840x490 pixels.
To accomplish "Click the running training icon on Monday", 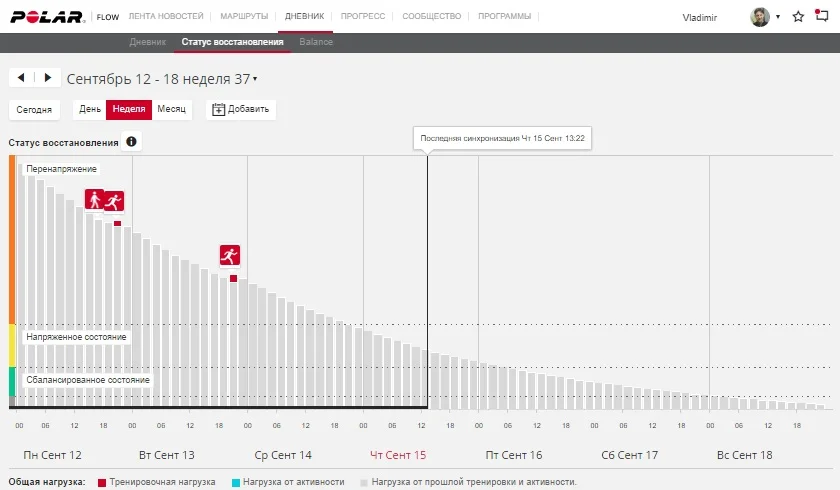I will pos(114,202).
